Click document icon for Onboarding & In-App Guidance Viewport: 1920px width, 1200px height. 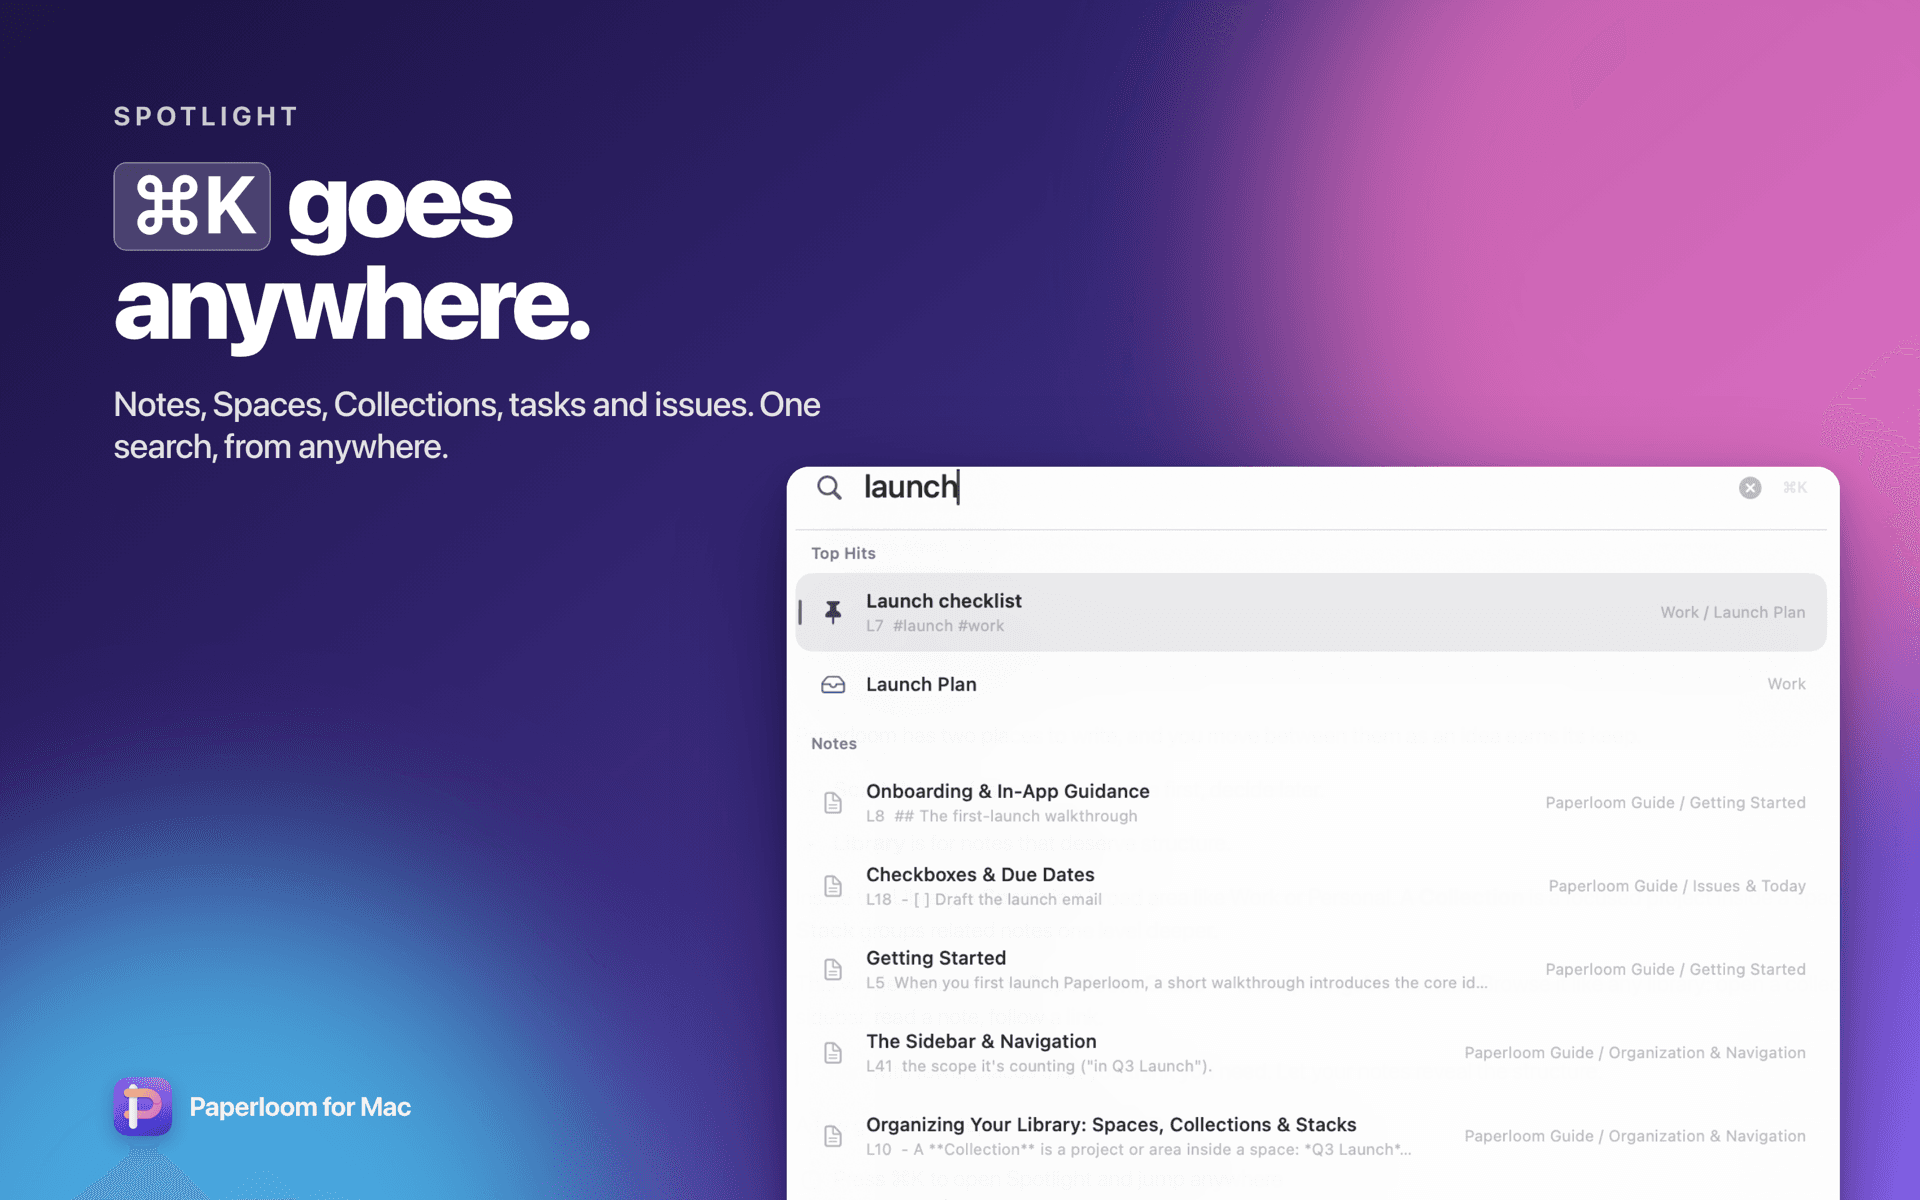coord(833,803)
